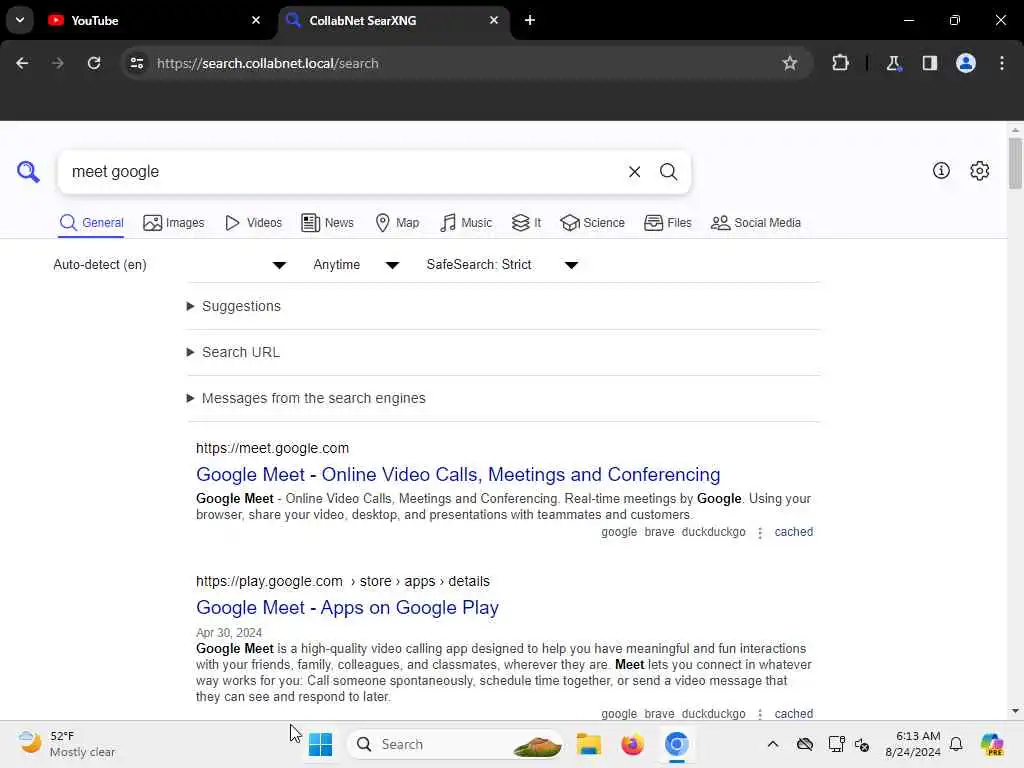Open Firefox from the taskbar
1024x768 pixels.
click(632, 744)
